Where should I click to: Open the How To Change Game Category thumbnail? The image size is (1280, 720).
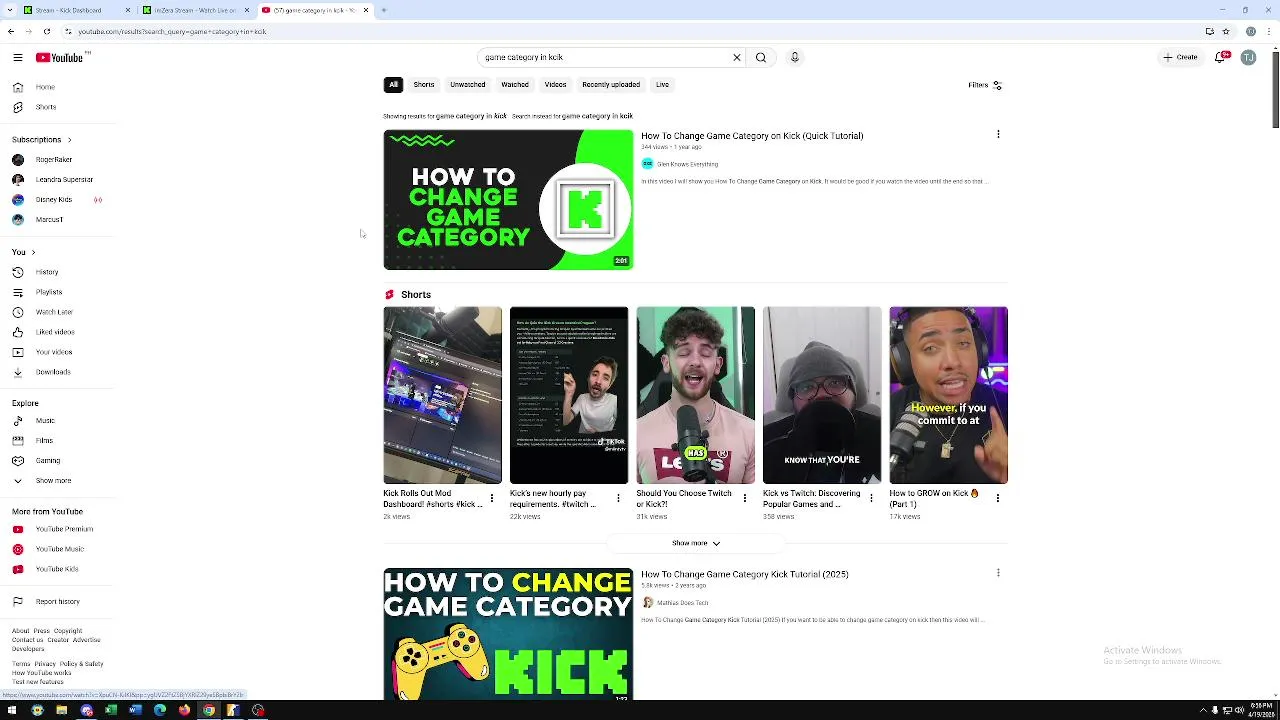(508, 200)
